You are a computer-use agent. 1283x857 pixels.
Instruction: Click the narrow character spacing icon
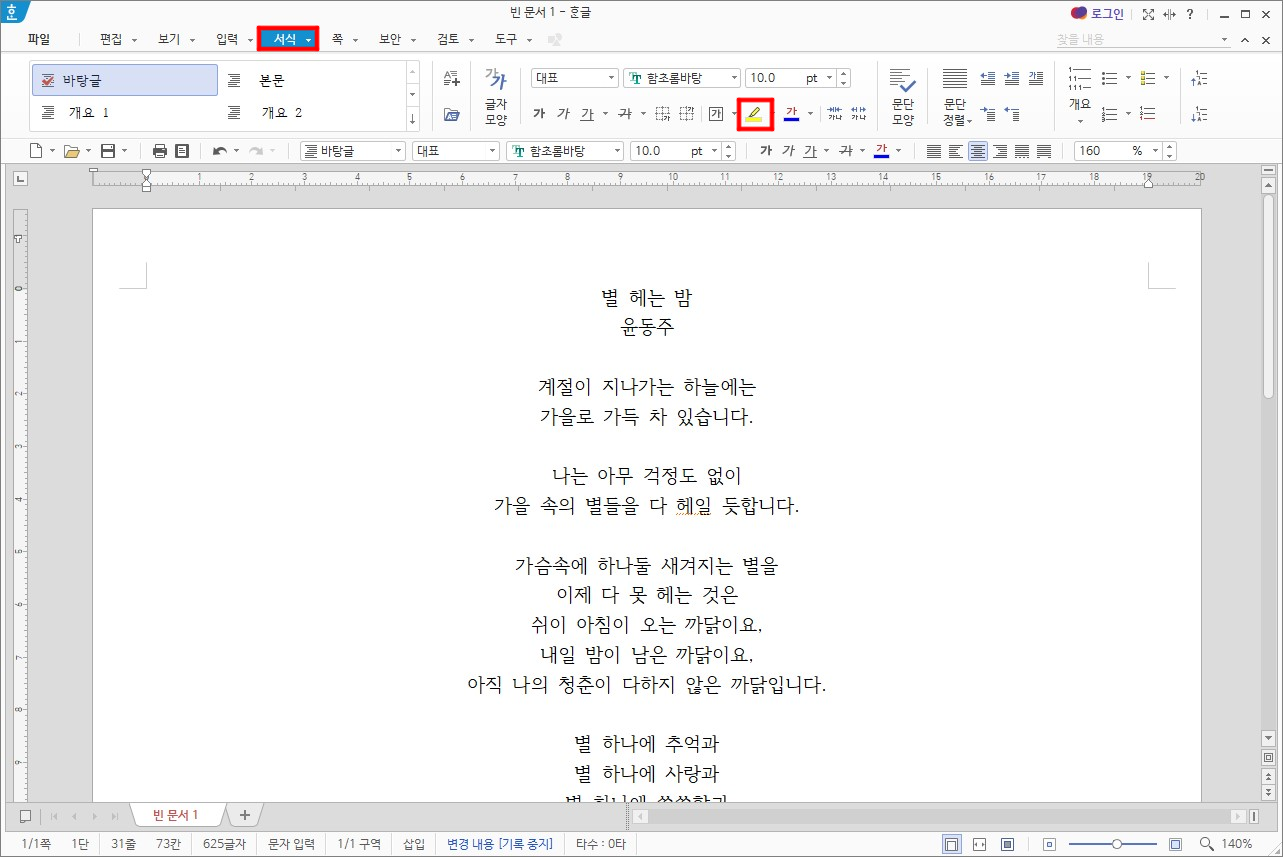point(835,113)
